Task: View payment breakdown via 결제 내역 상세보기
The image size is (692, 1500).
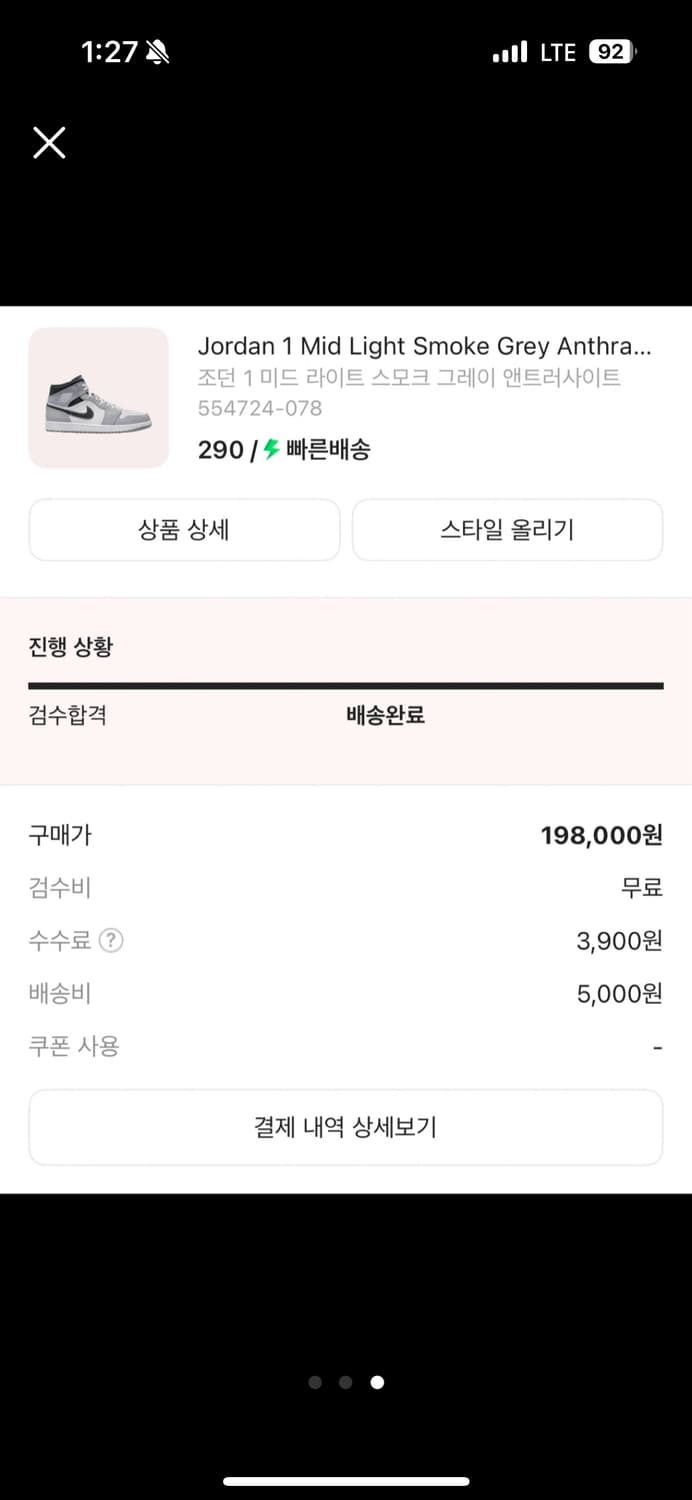Action: pos(346,1127)
